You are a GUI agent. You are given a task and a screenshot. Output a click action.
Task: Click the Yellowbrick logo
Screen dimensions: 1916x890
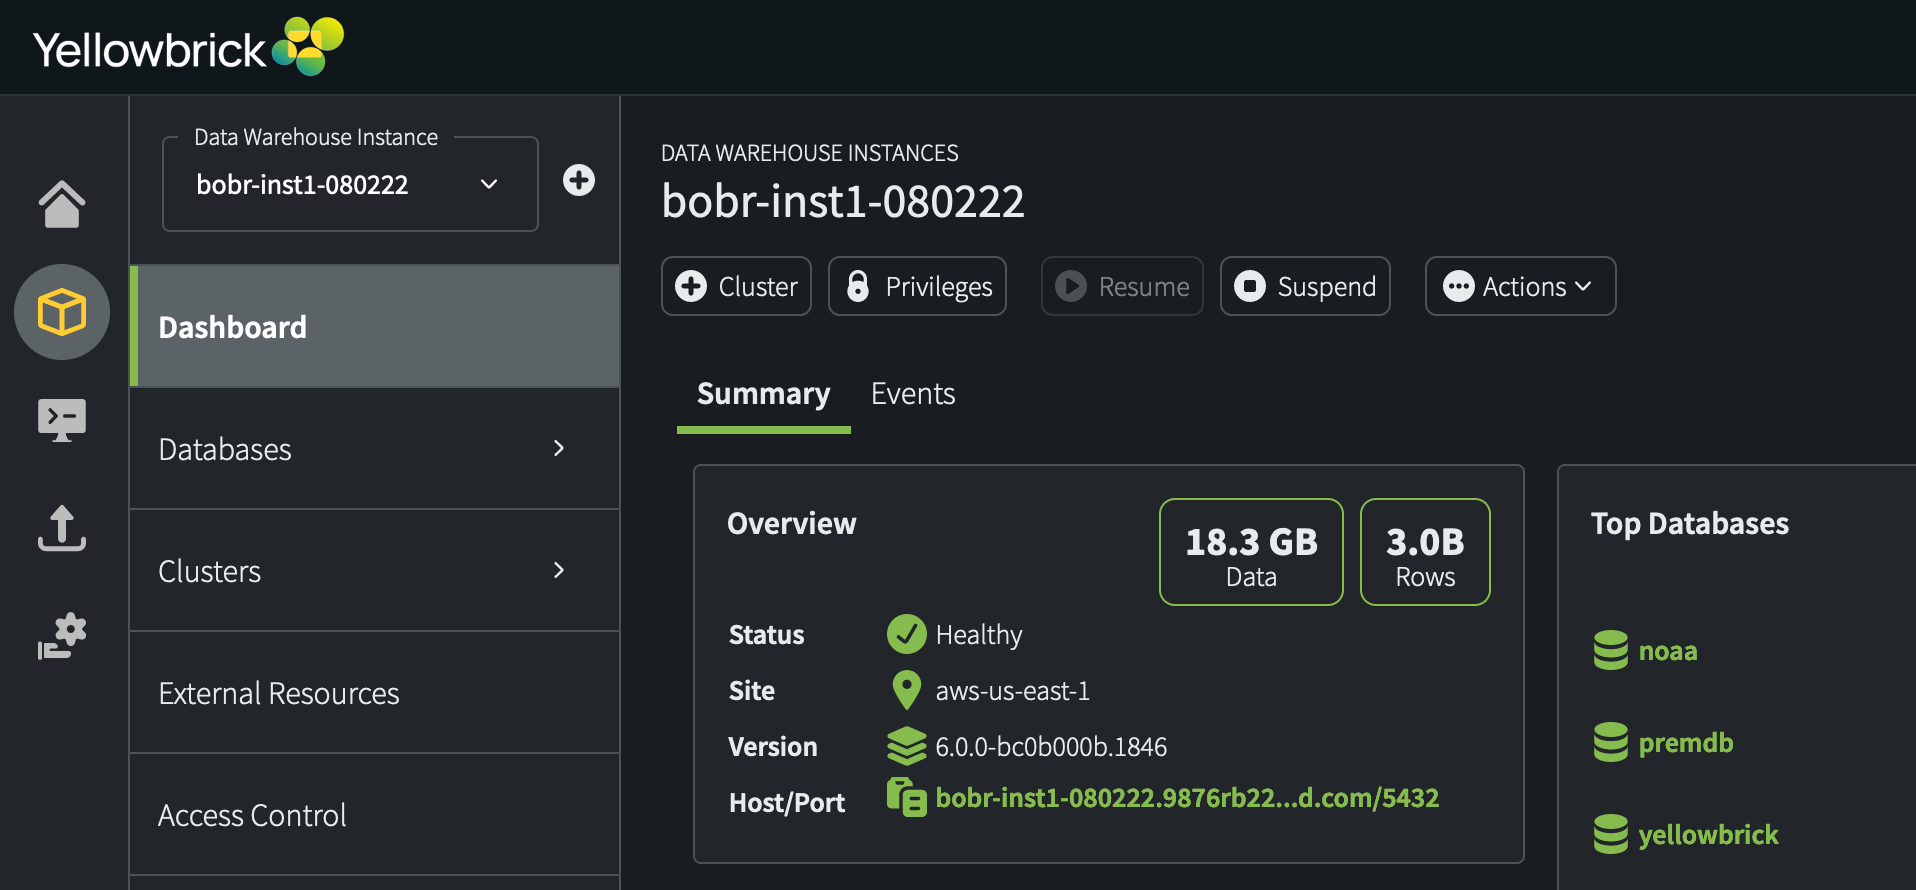pyautogui.click(x=188, y=47)
